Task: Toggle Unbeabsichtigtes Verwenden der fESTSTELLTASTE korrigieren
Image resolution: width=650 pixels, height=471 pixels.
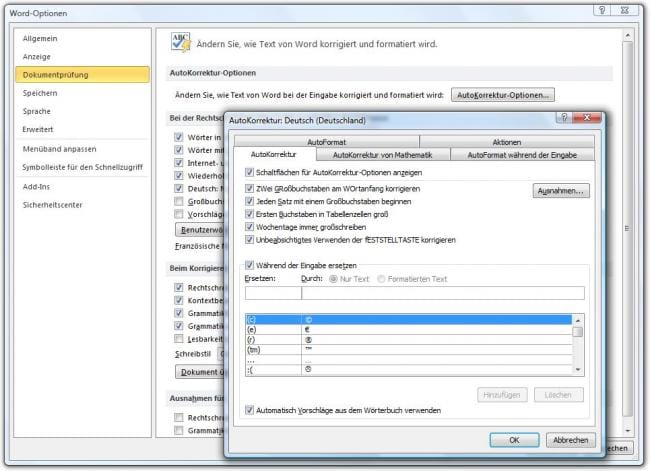Action: click(249, 240)
